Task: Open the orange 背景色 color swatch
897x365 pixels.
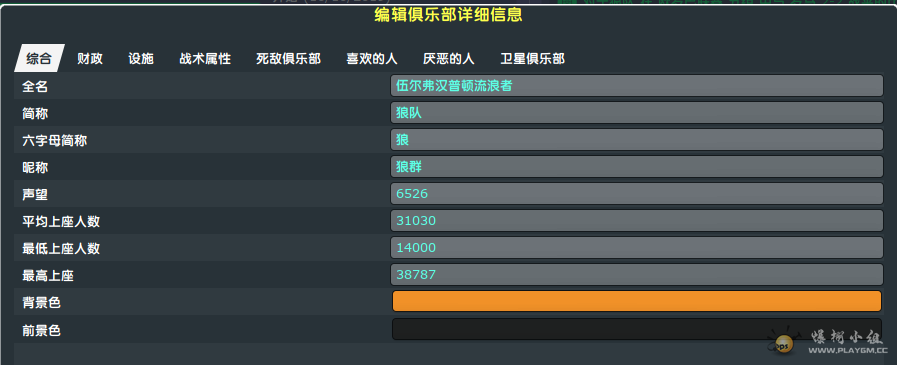Action: point(637,301)
